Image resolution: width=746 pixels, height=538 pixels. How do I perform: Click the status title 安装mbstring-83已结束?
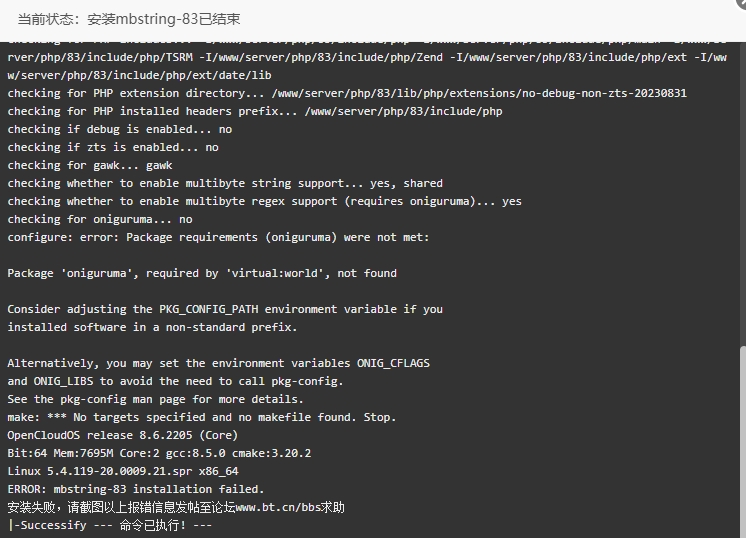(164, 19)
